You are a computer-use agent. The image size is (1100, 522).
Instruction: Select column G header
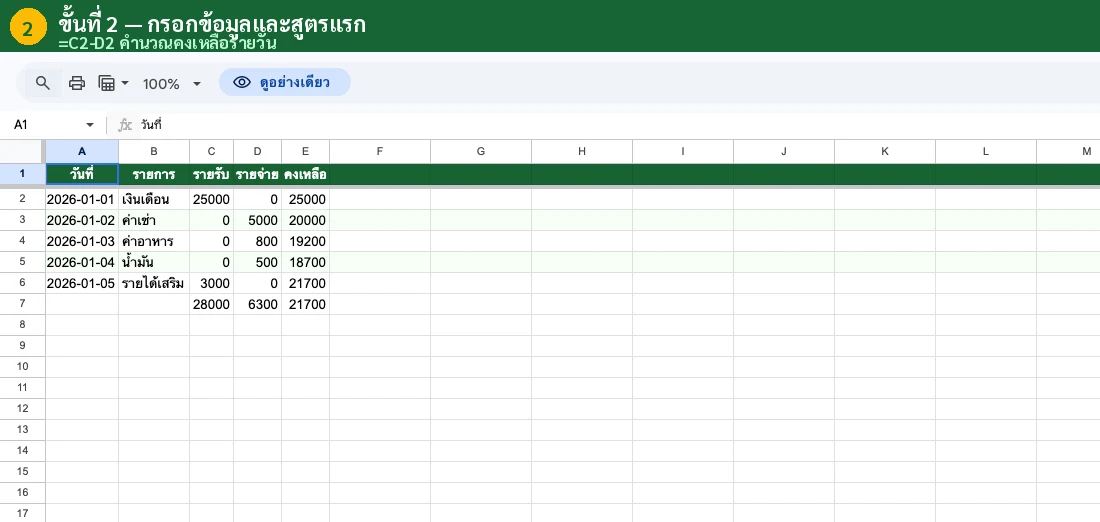[x=481, y=151]
